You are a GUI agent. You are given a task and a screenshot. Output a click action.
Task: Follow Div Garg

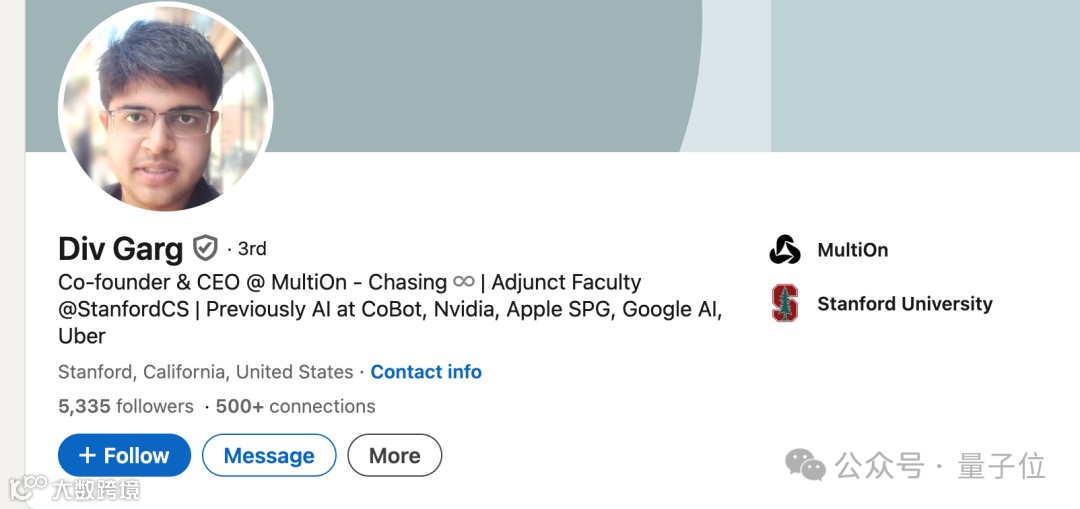pos(124,455)
